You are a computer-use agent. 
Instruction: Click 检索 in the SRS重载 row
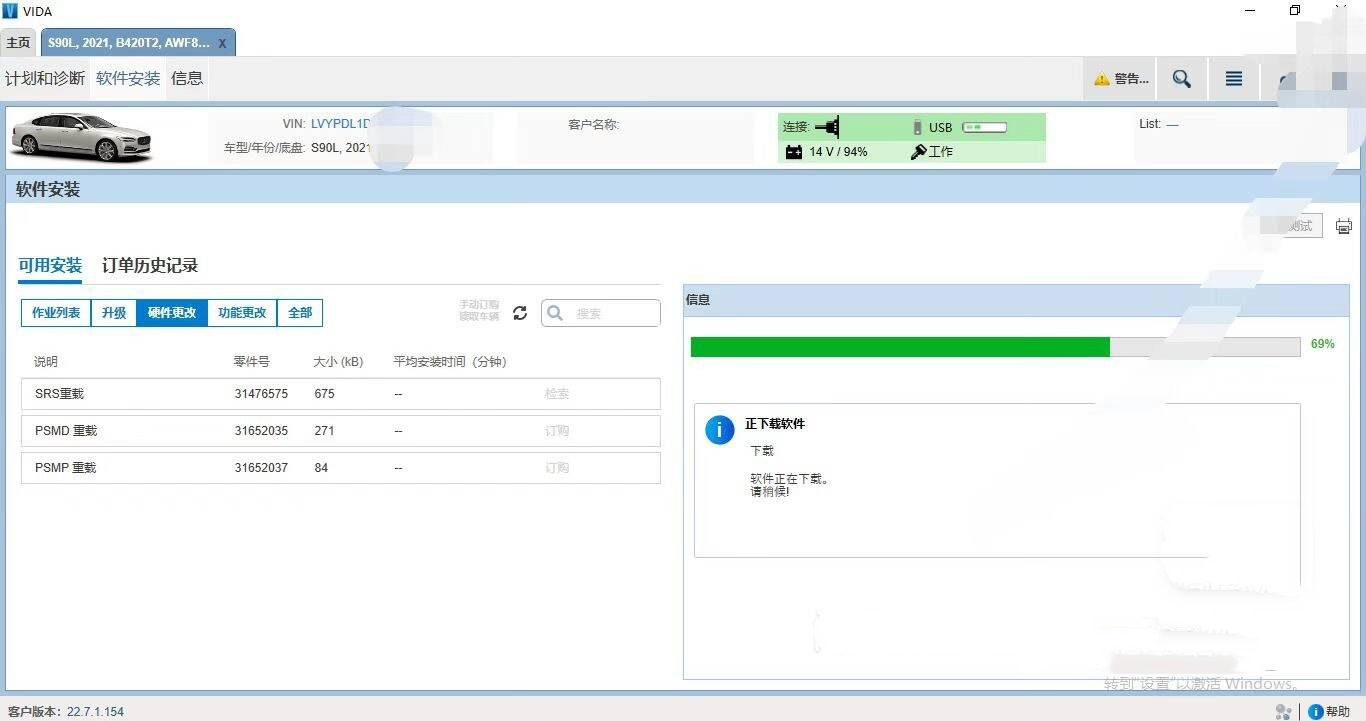[557, 394]
